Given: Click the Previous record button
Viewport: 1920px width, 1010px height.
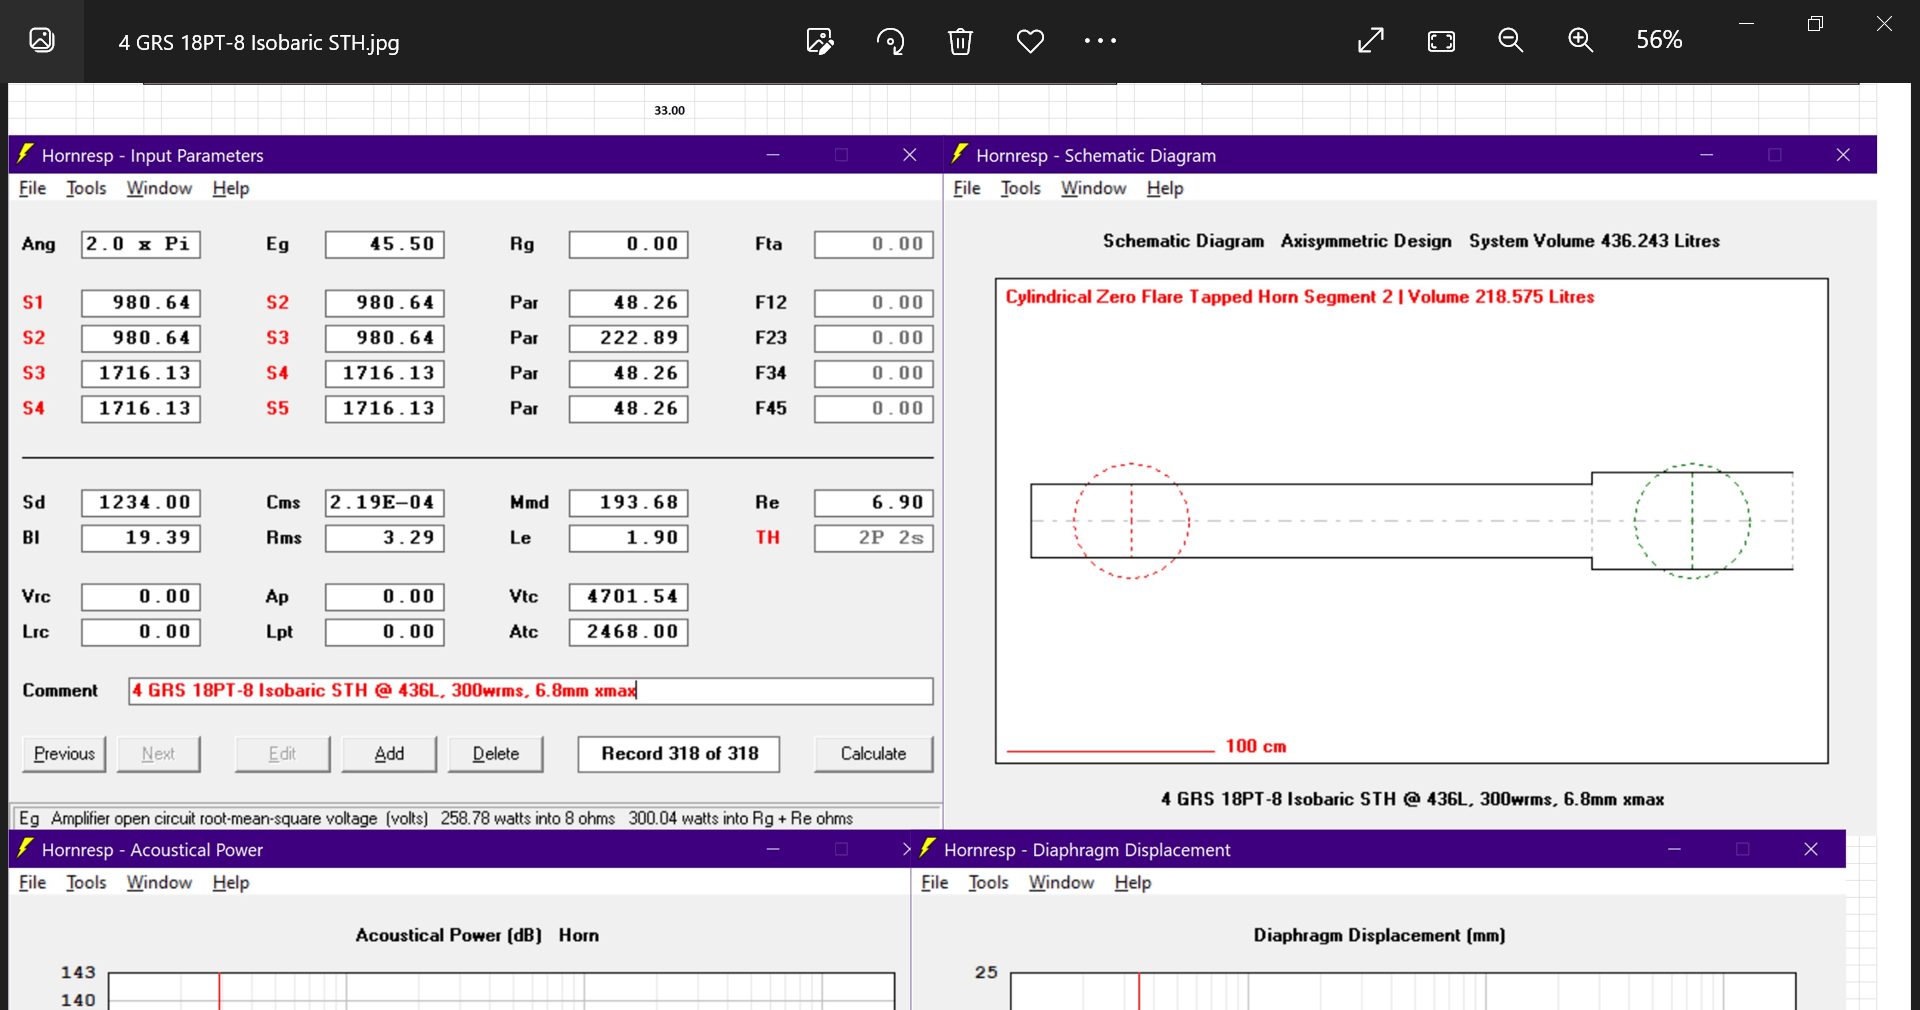Looking at the screenshot, I should (x=64, y=754).
